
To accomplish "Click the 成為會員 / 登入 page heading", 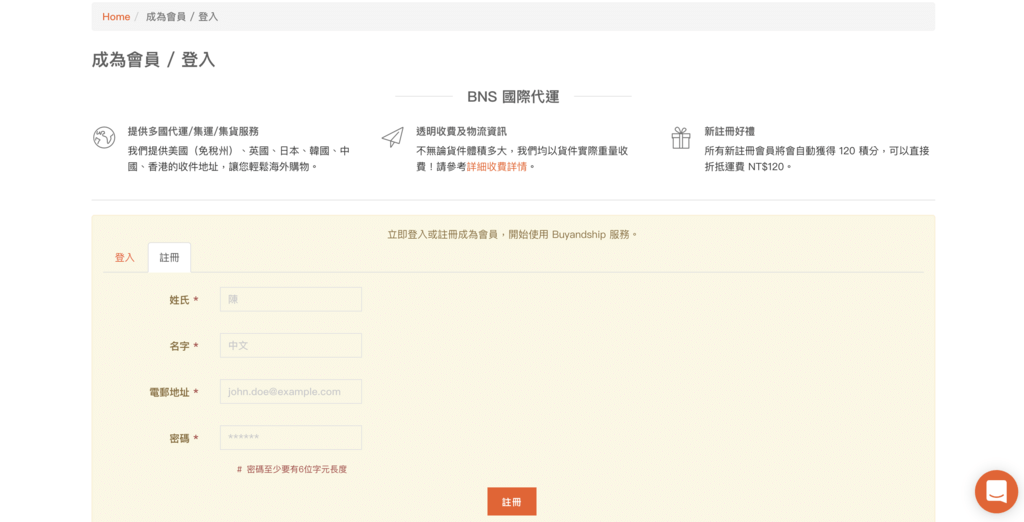I will tap(153, 60).
